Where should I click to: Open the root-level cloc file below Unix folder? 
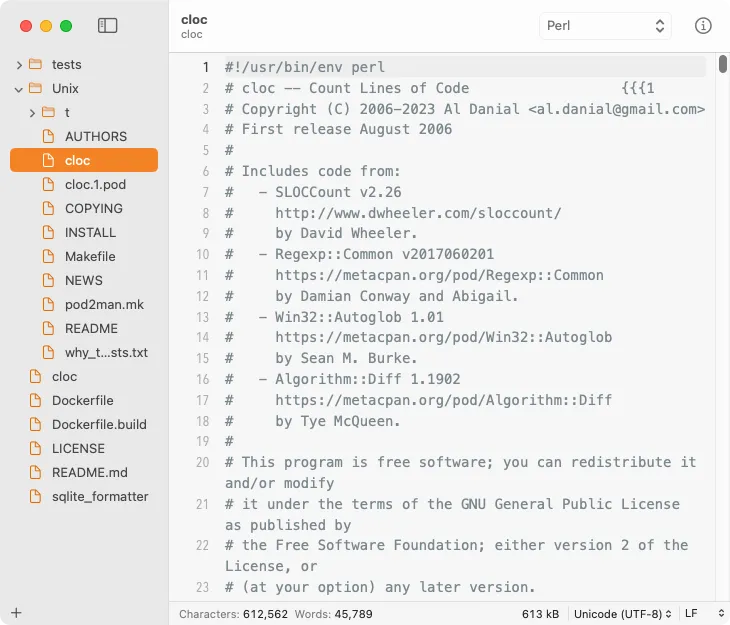point(84,376)
